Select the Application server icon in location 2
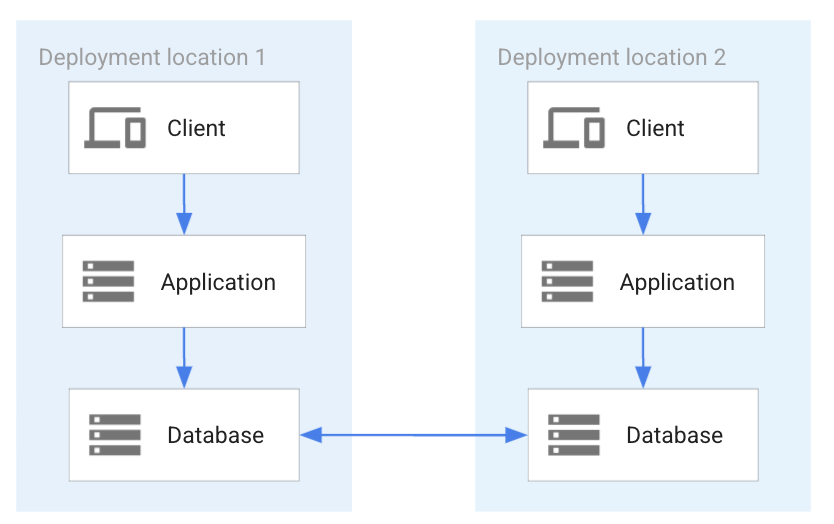This screenshot has height=524, width=834. (567, 282)
